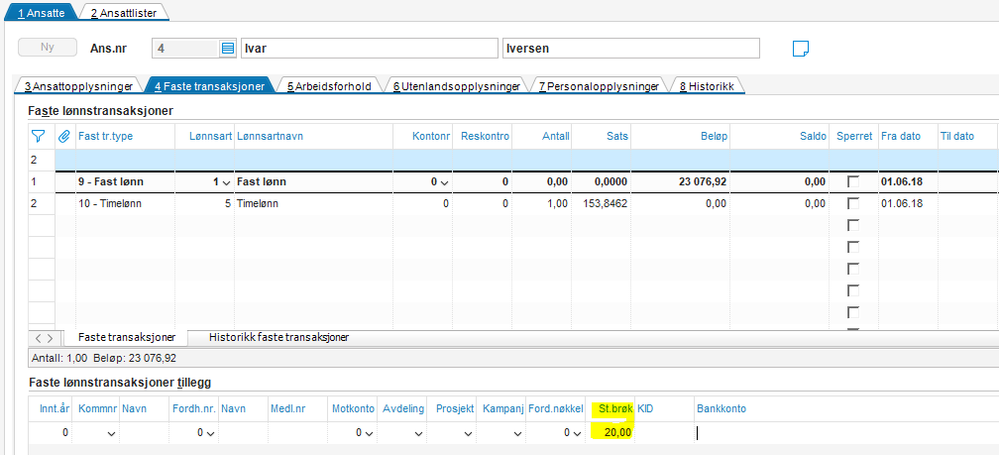Open Lønnsart dropdown in Fast lønn row
The height and width of the screenshot is (455, 999).
(226, 183)
